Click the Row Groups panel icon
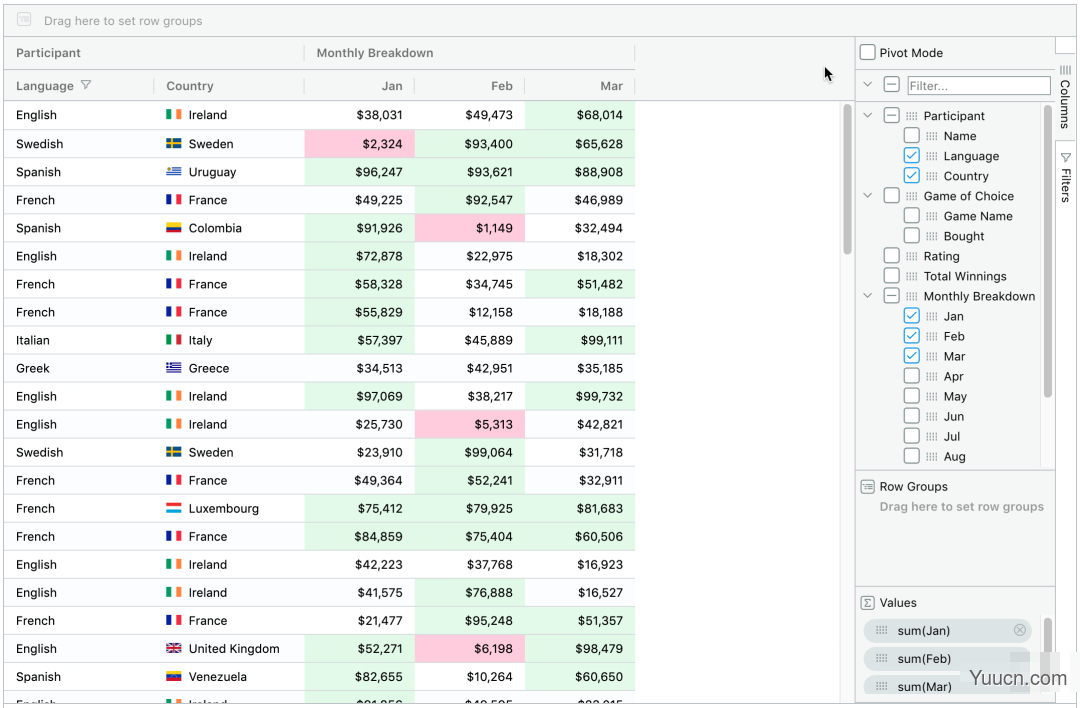Screen dimensions: 1080x708 point(868,486)
